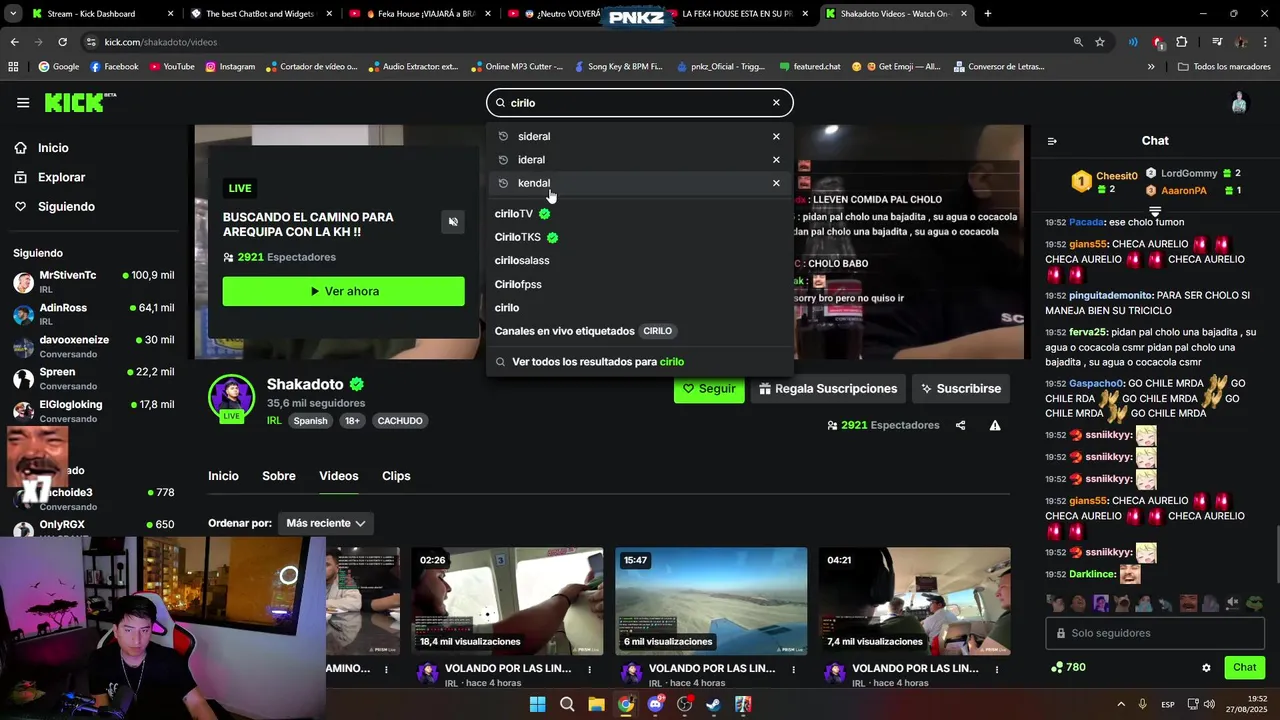Viewport: 1280px width, 720px height.
Task: Click the Ver ahora button
Action: coord(343,291)
